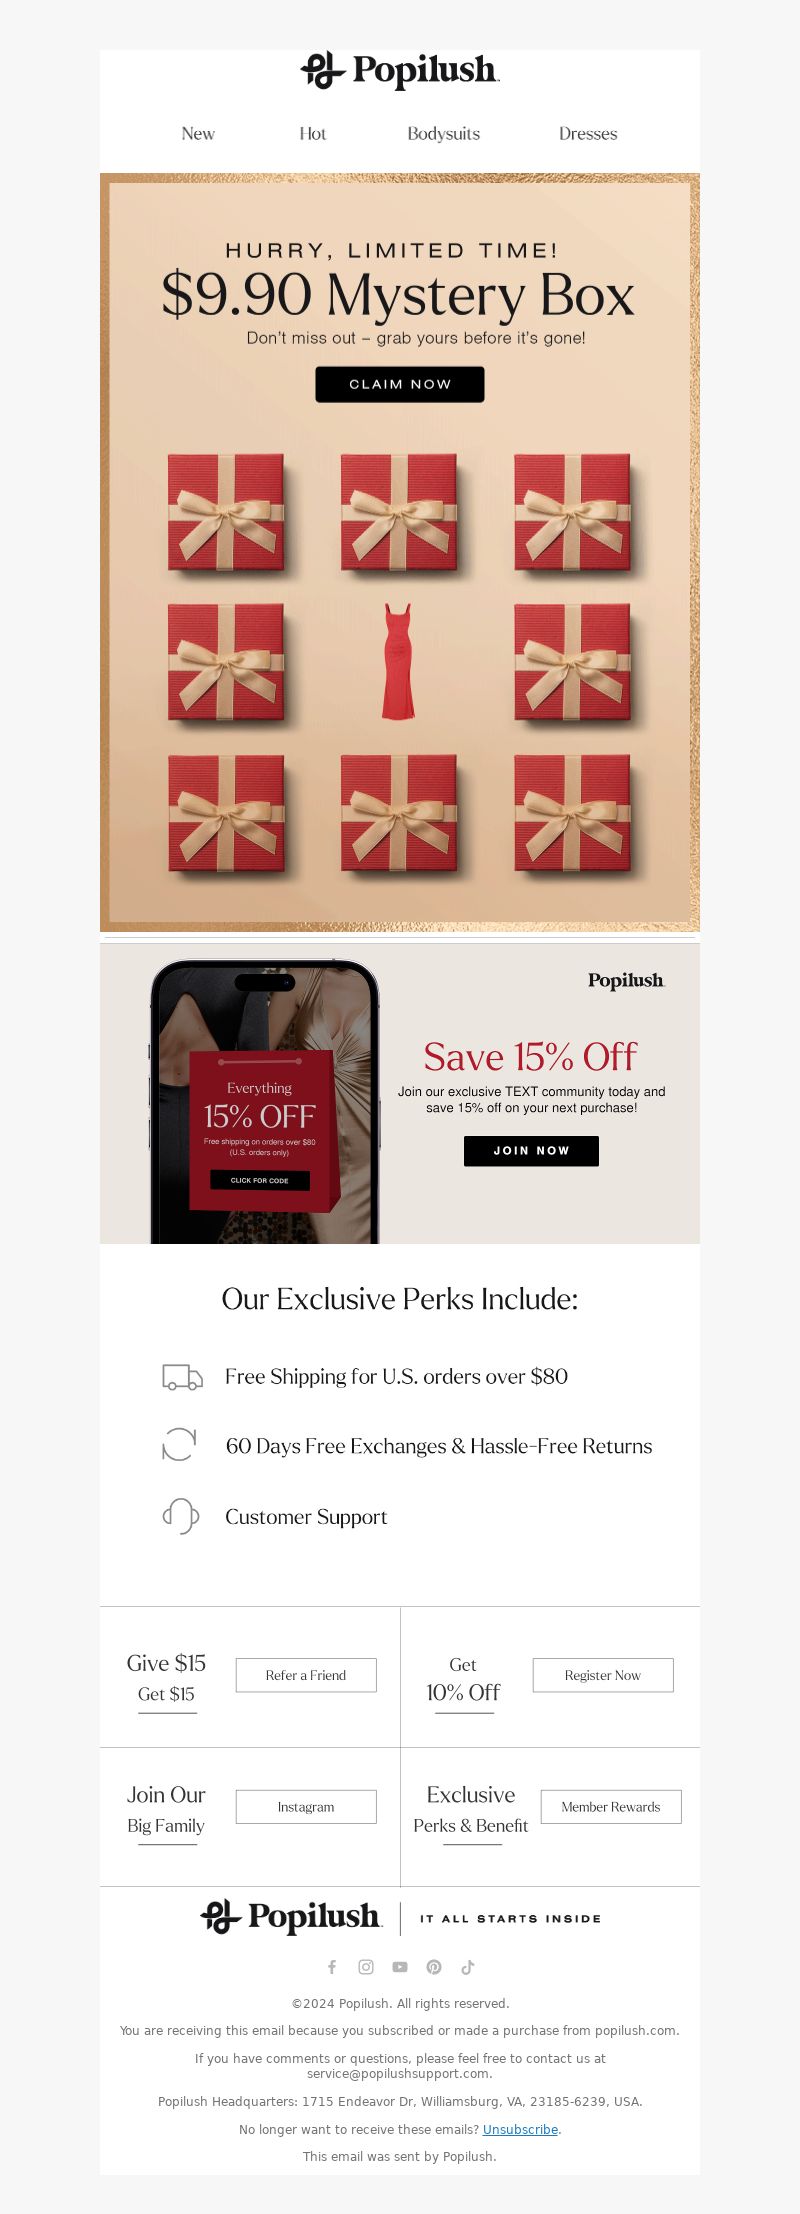Go to the Bodysuits category
This screenshot has width=800, height=2214.
click(444, 134)
